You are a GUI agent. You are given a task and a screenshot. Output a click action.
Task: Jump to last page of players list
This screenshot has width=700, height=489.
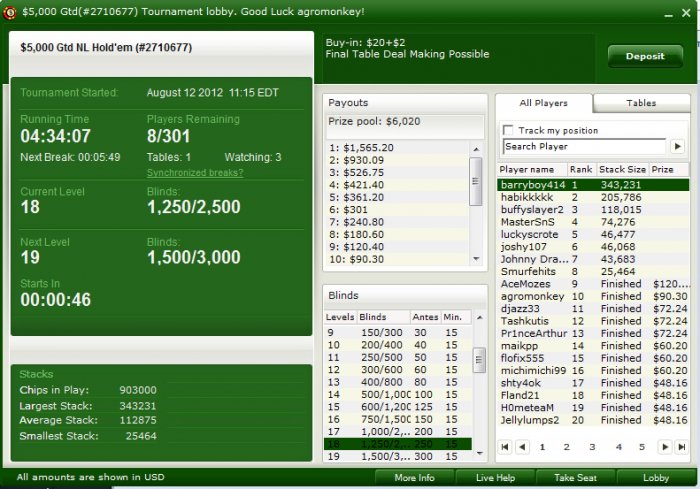682,447
